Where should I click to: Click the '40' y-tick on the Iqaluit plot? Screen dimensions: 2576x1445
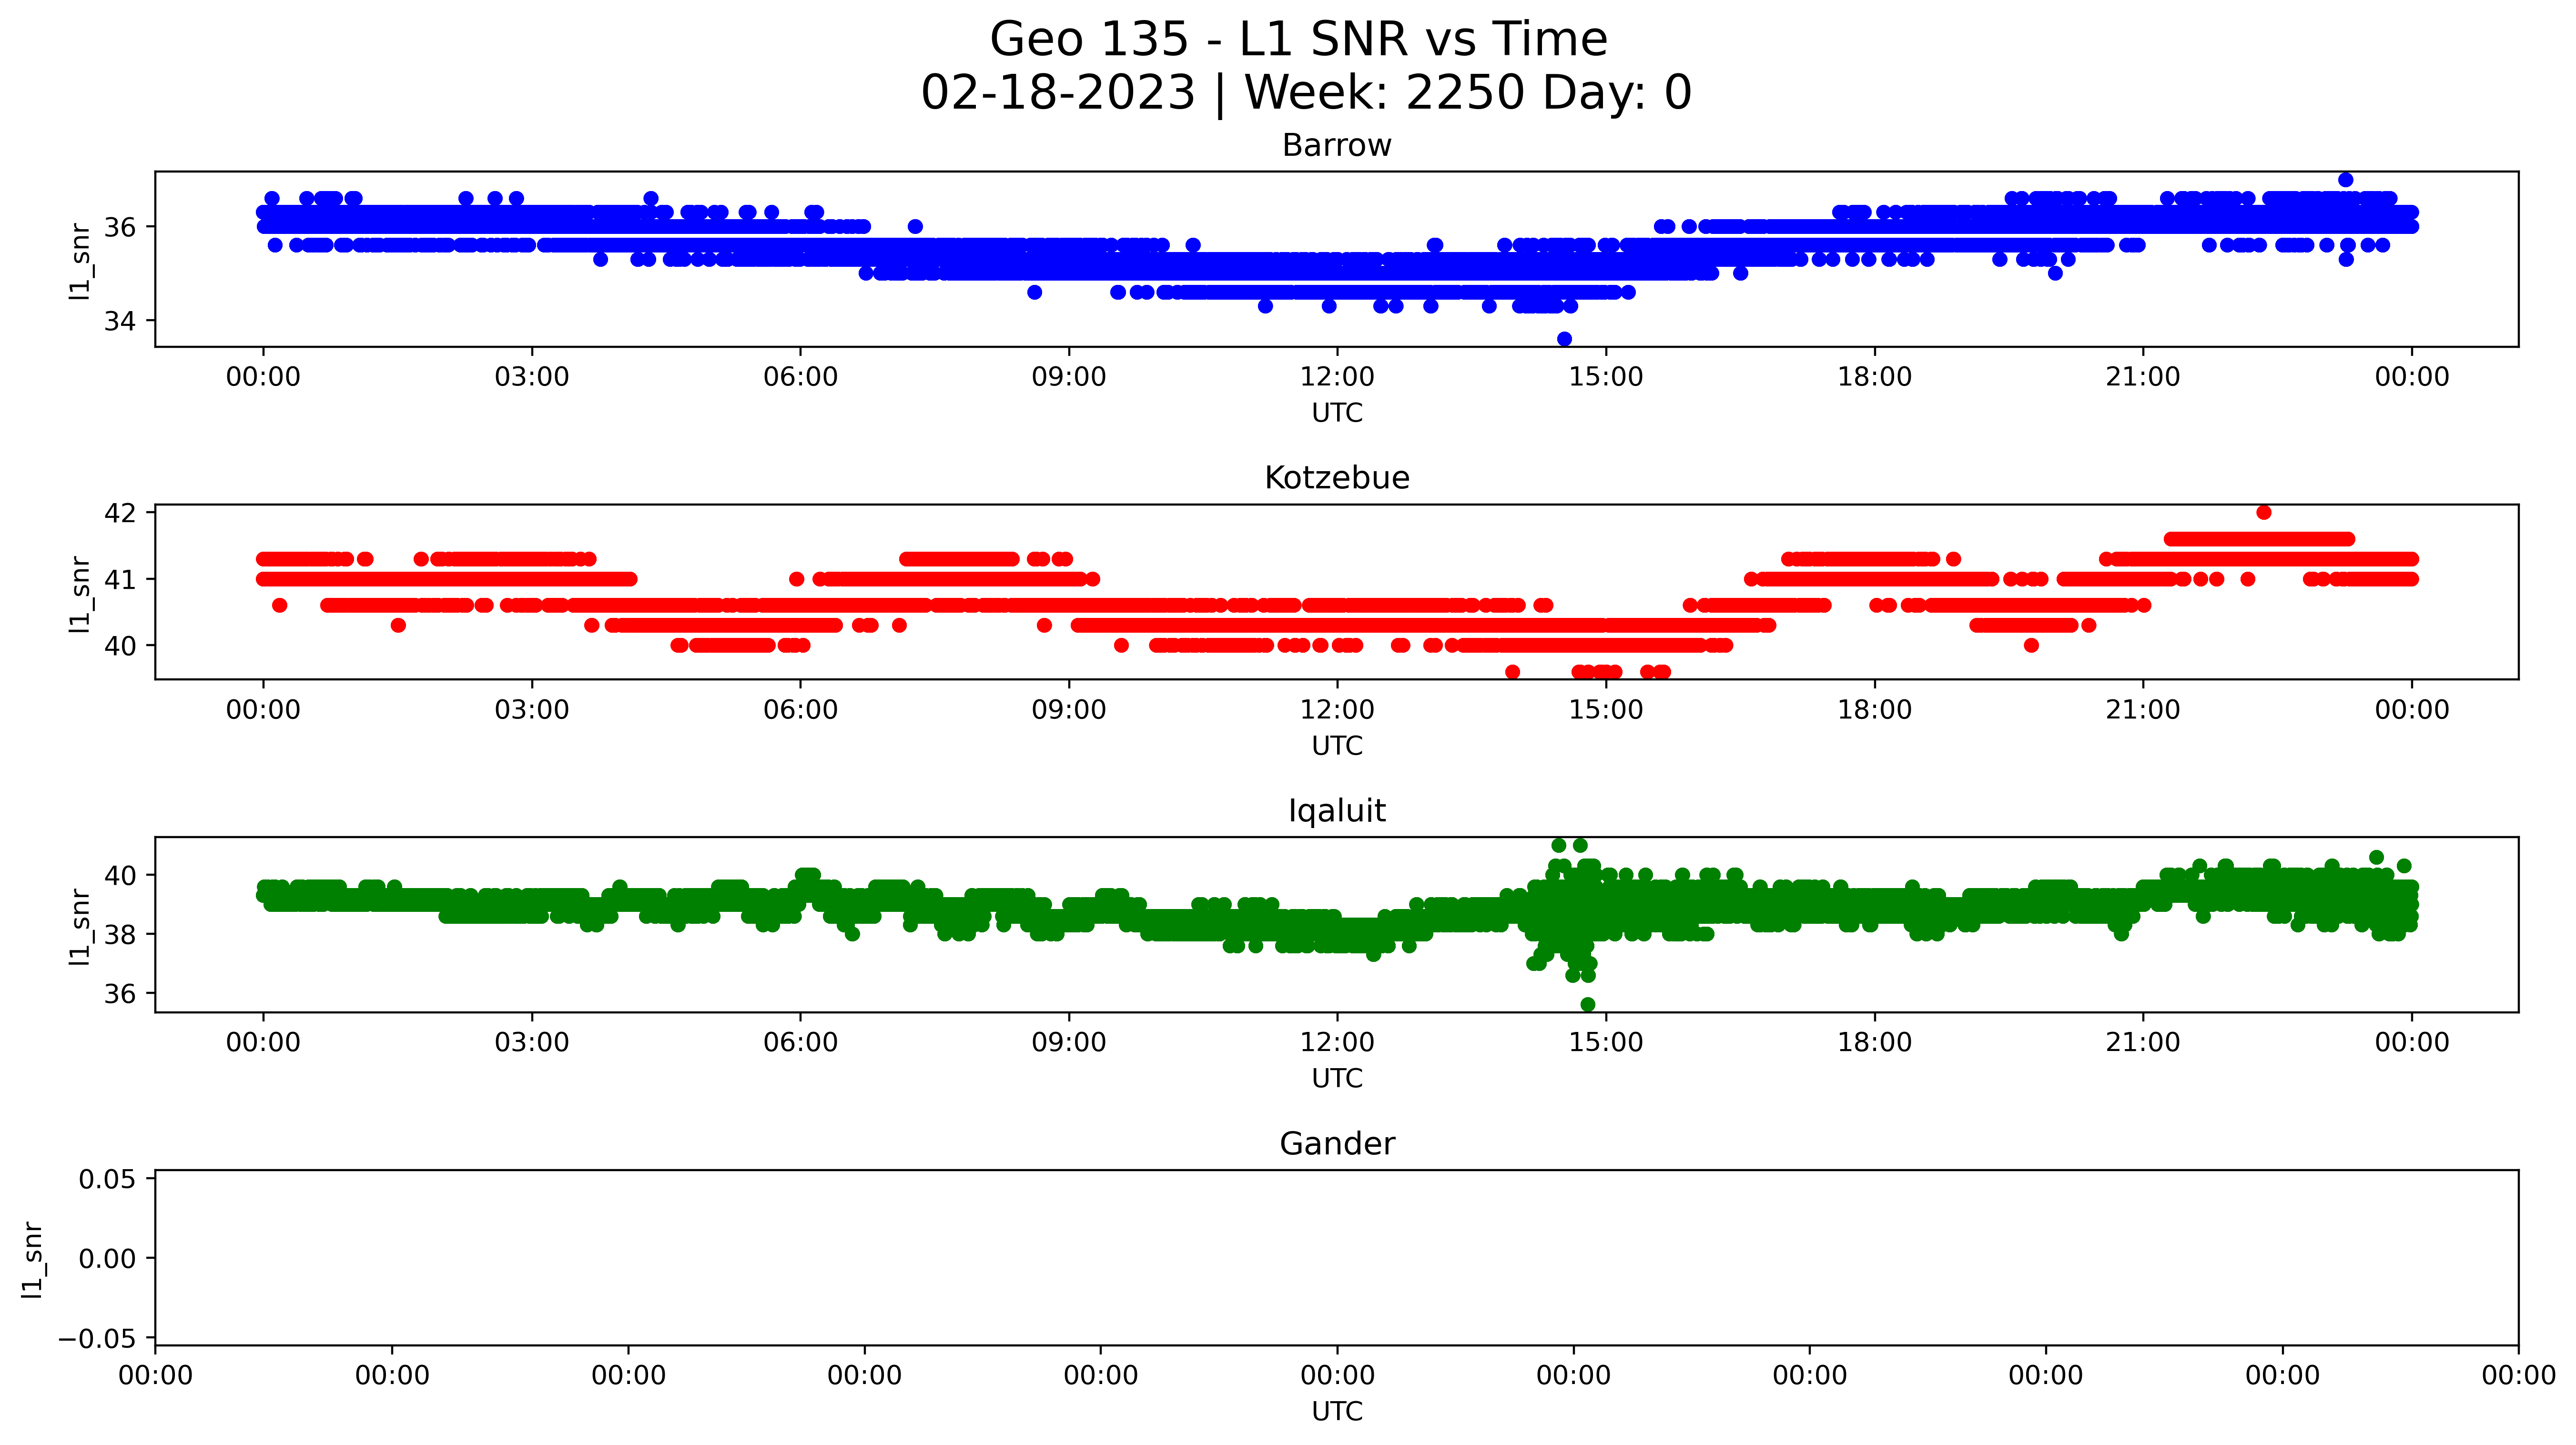tap(120, 875)
